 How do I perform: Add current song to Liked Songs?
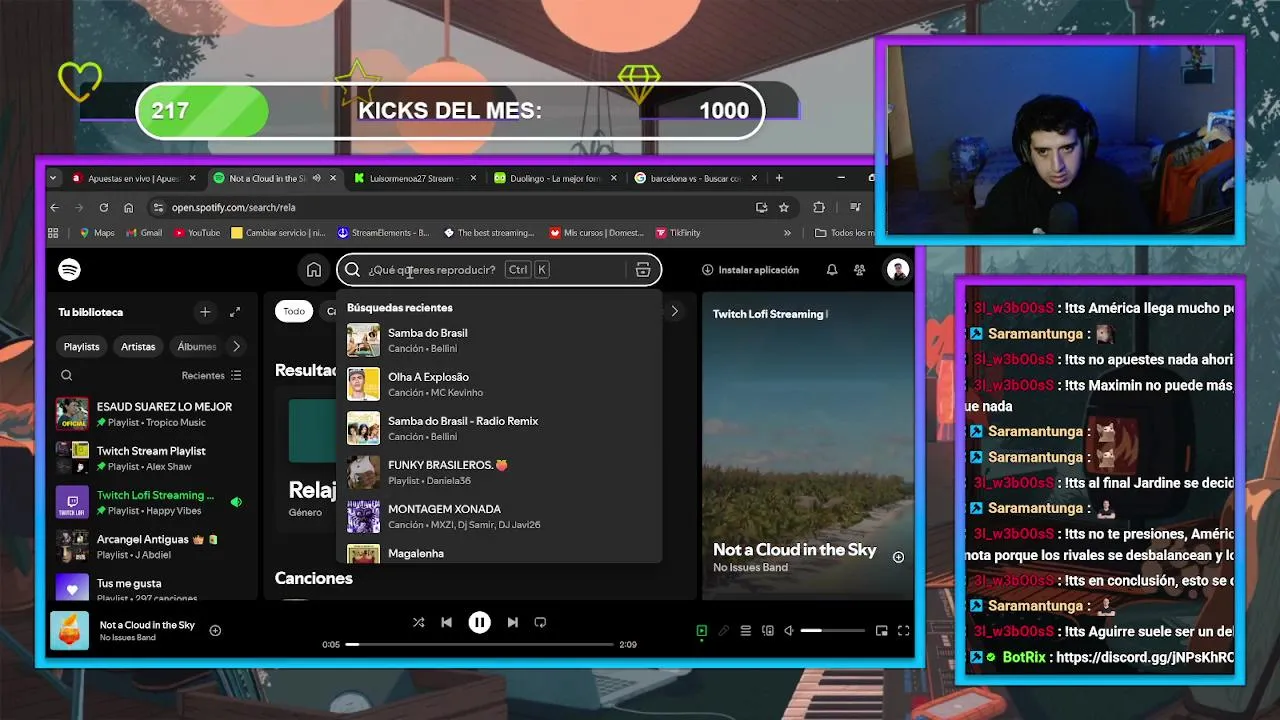coord(215,631)
